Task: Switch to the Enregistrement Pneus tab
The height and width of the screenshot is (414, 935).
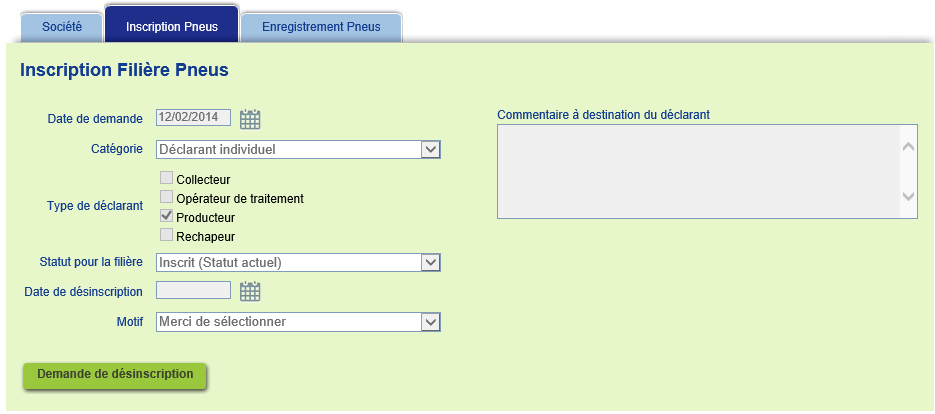Action: coord(321,27)
